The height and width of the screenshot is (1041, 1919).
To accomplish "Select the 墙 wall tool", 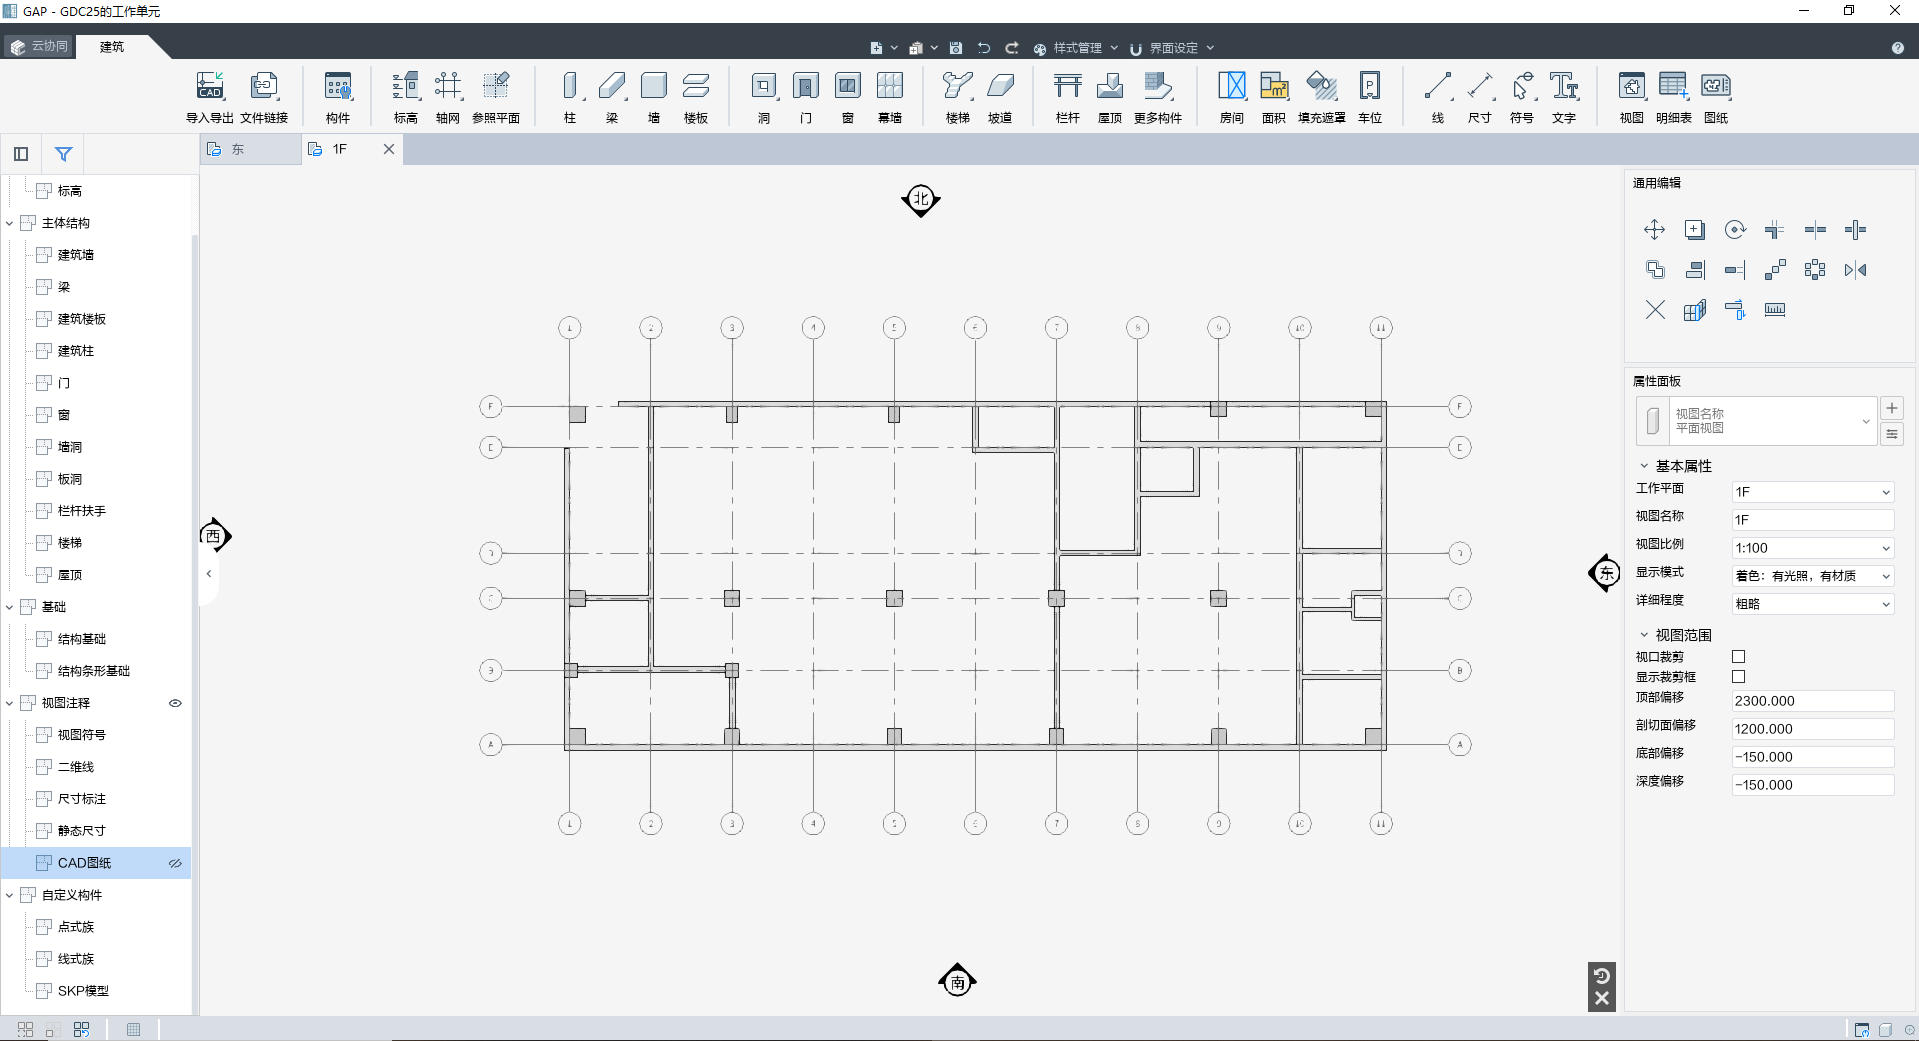I will click(x=654, y=97).
